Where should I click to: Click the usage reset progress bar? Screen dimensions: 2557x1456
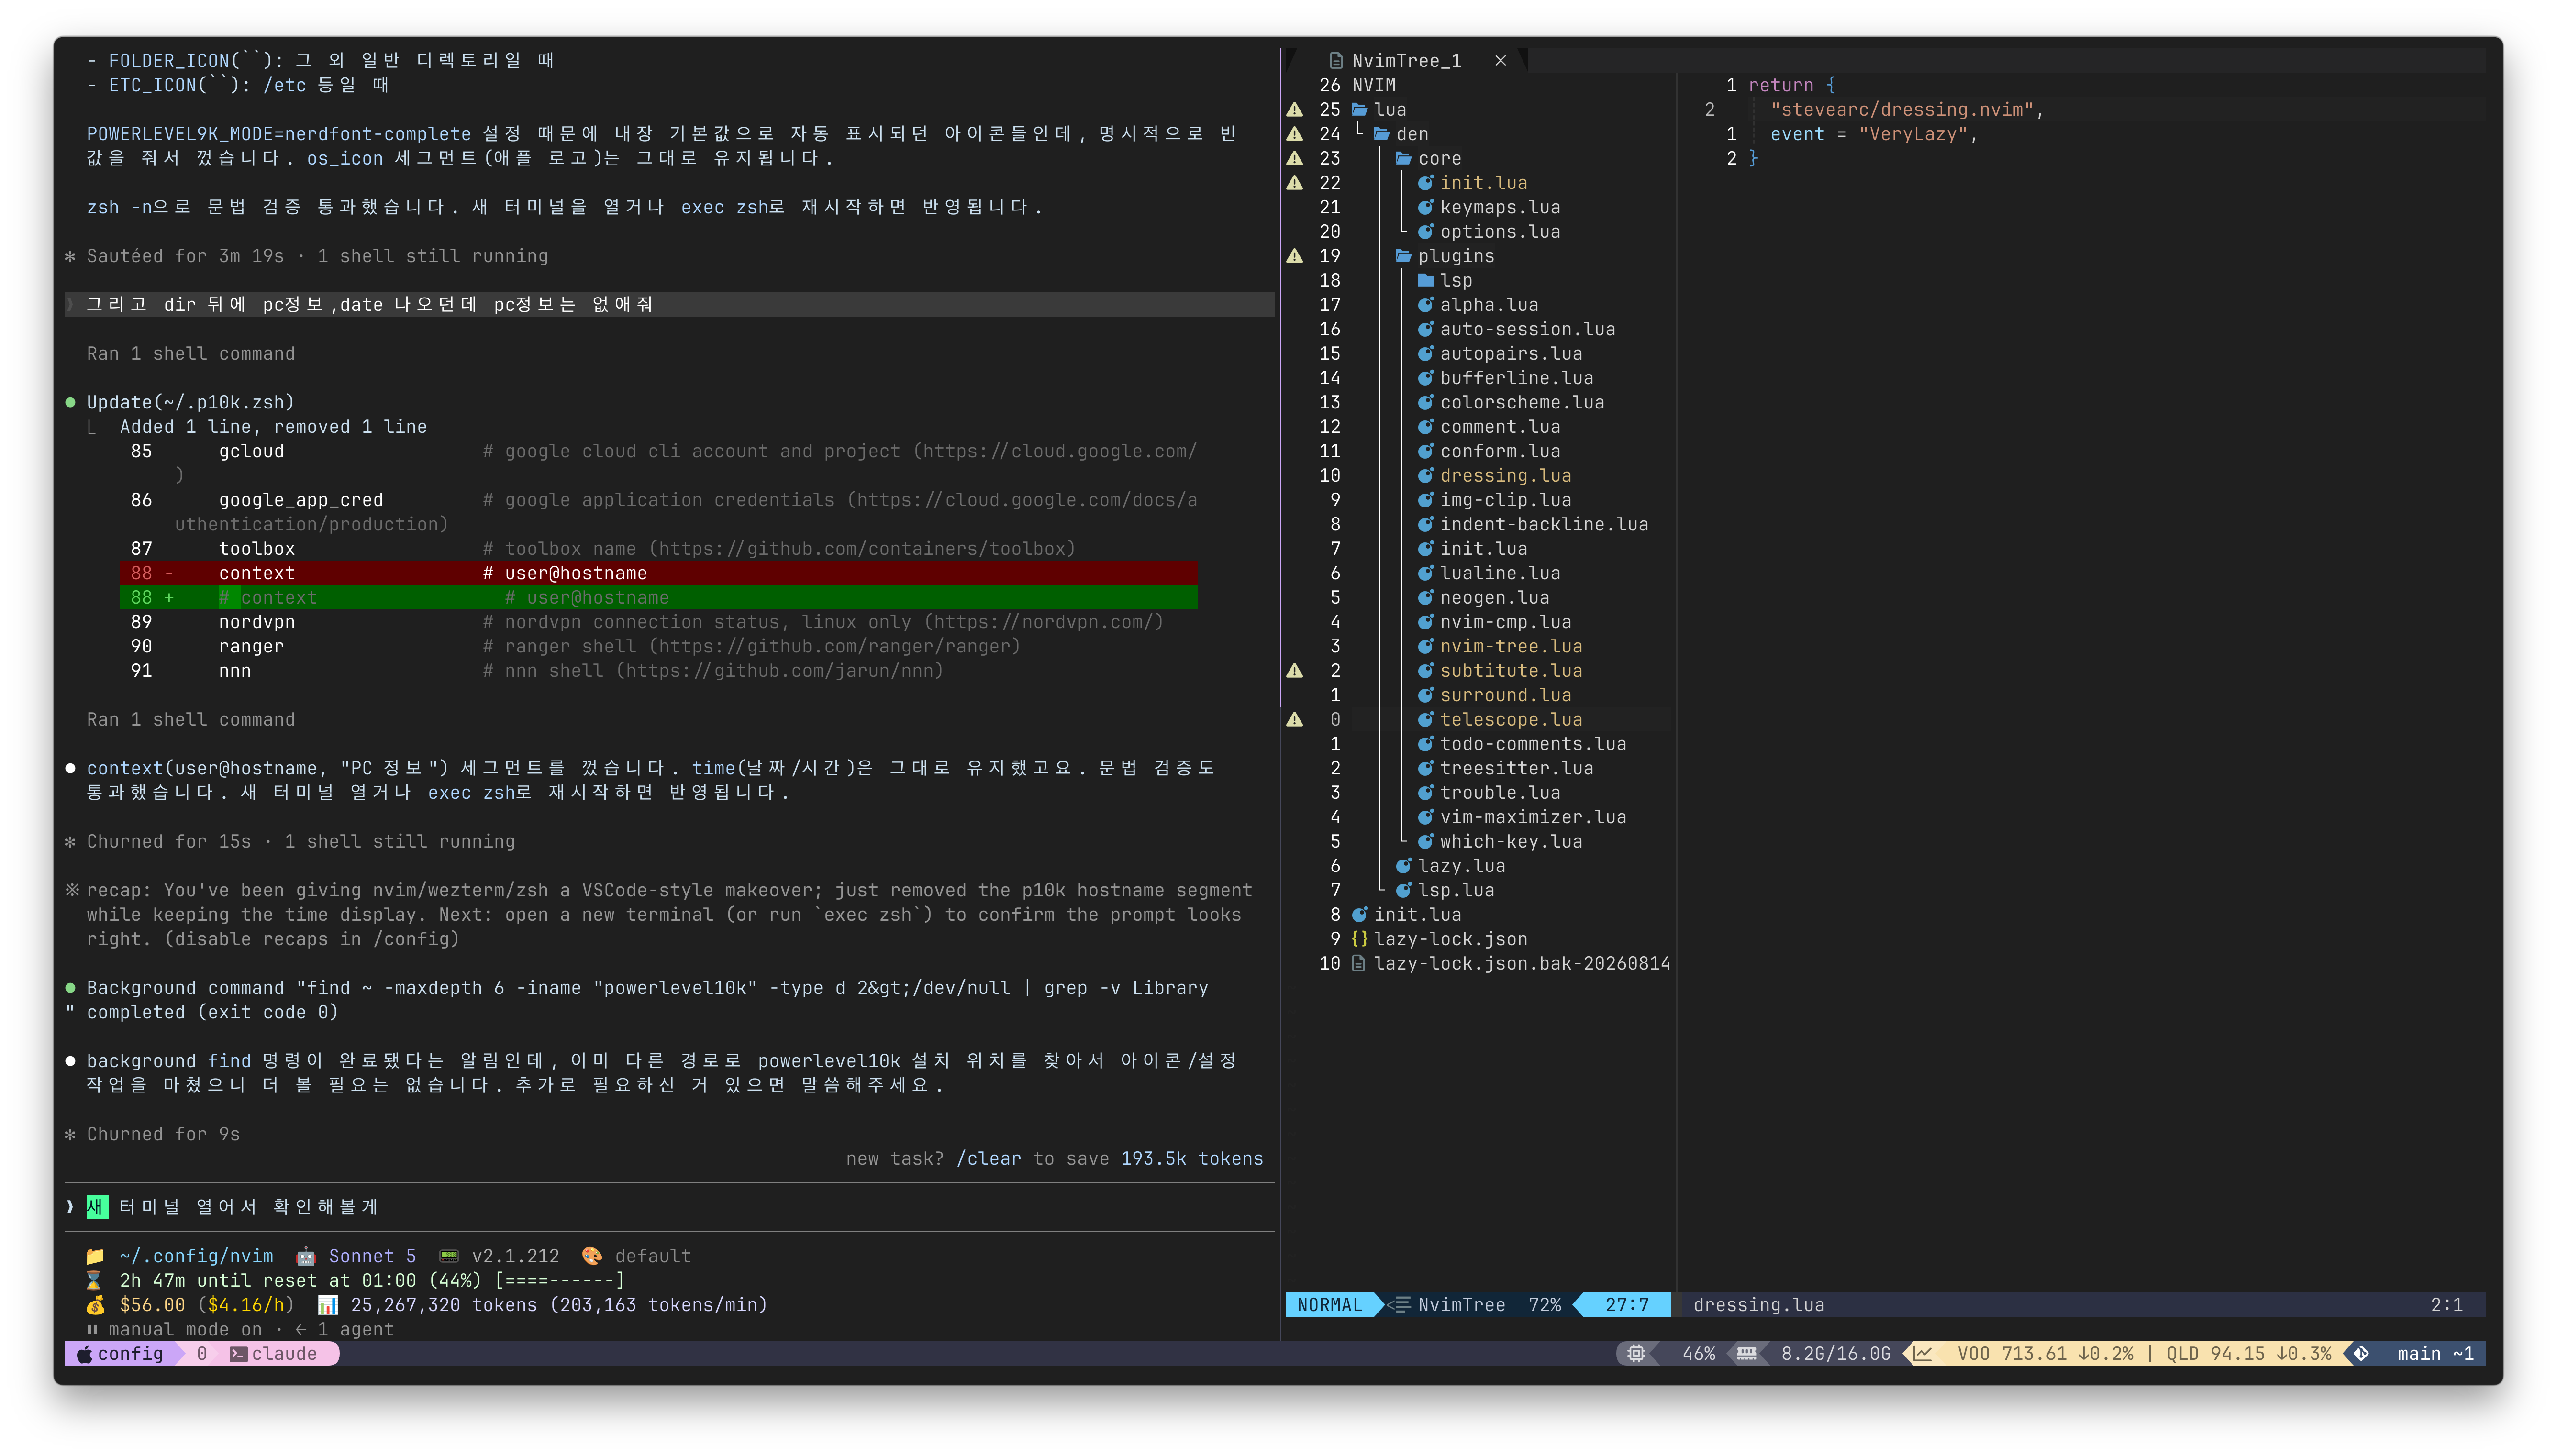click(x=559, y=1281)
